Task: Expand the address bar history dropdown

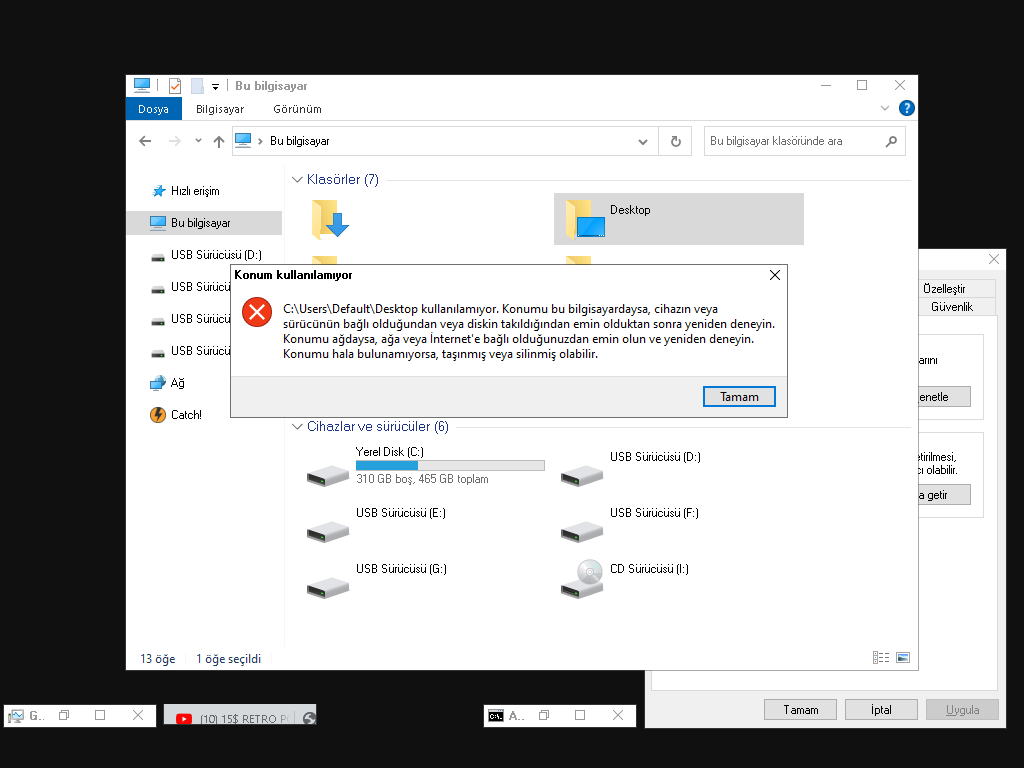Action: 643,142
